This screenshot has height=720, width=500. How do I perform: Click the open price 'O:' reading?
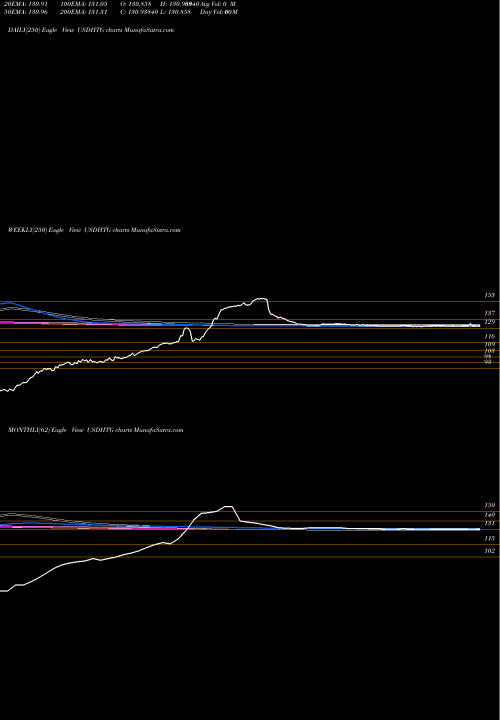click(136, 4)
